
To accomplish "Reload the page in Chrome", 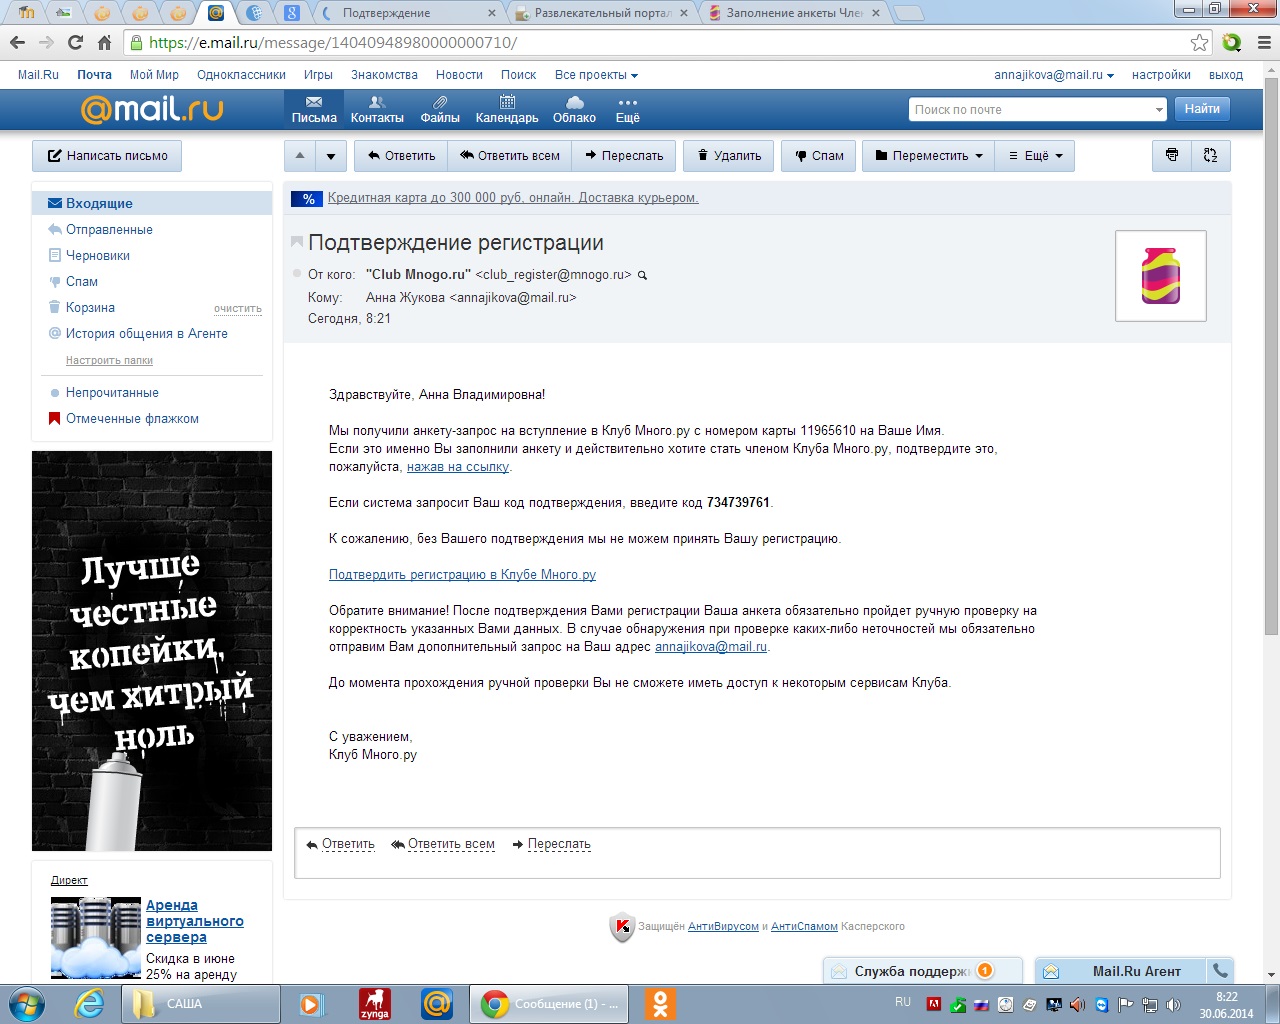I will pos(75,42).
